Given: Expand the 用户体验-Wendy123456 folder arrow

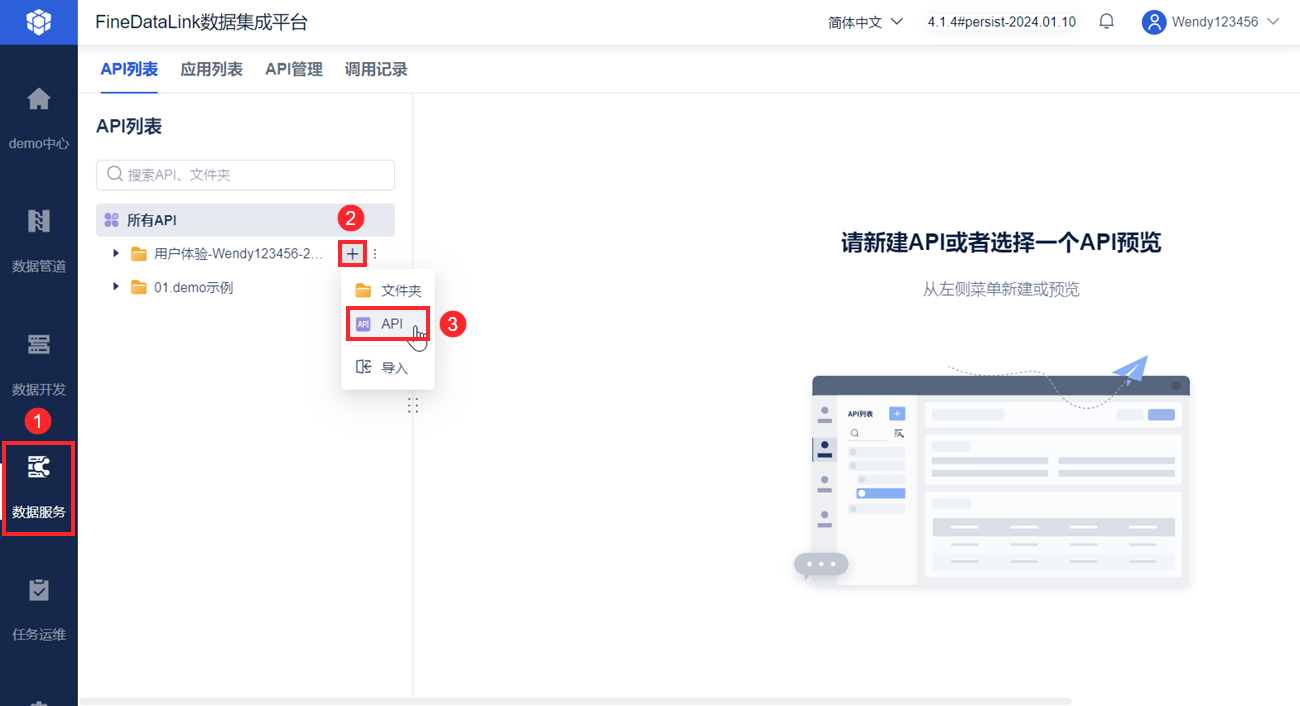Looking at the screenshot, I should pos(116,254).
